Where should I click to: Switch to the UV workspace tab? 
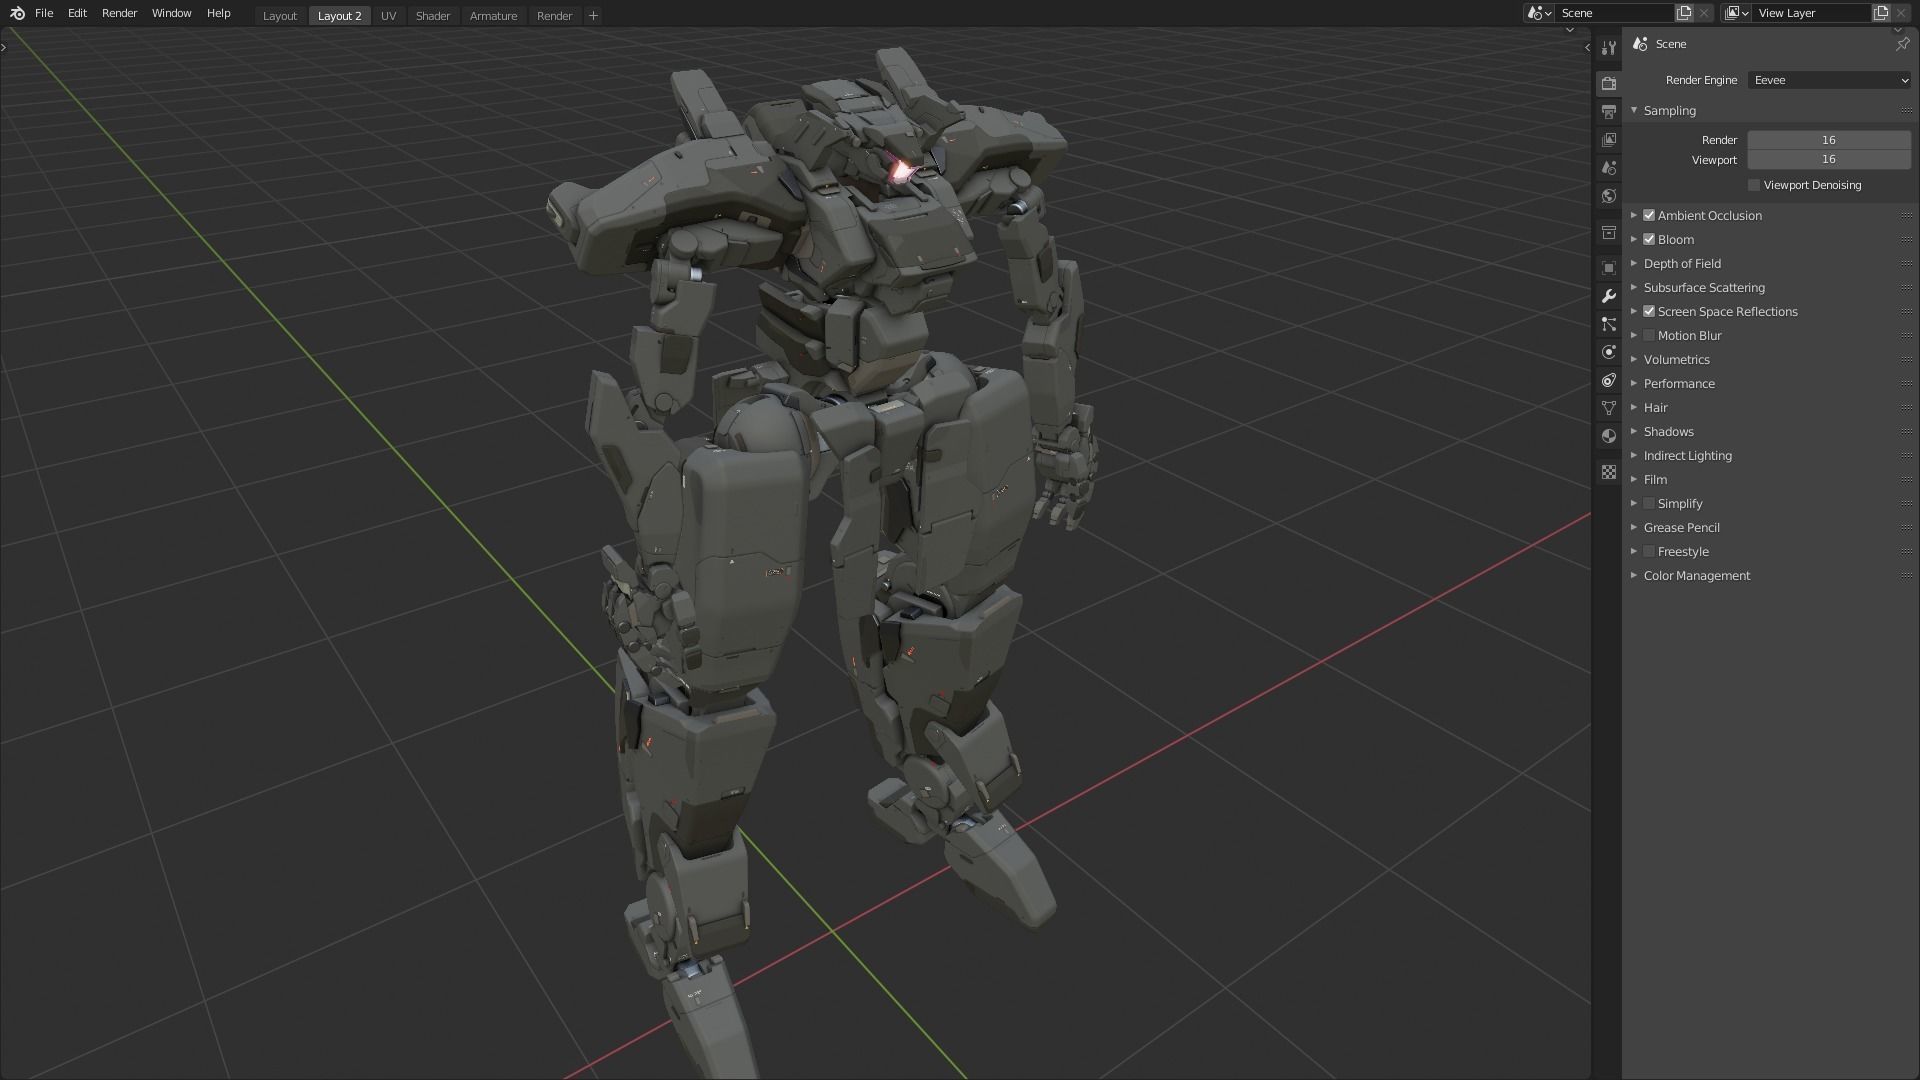[388, 16]
